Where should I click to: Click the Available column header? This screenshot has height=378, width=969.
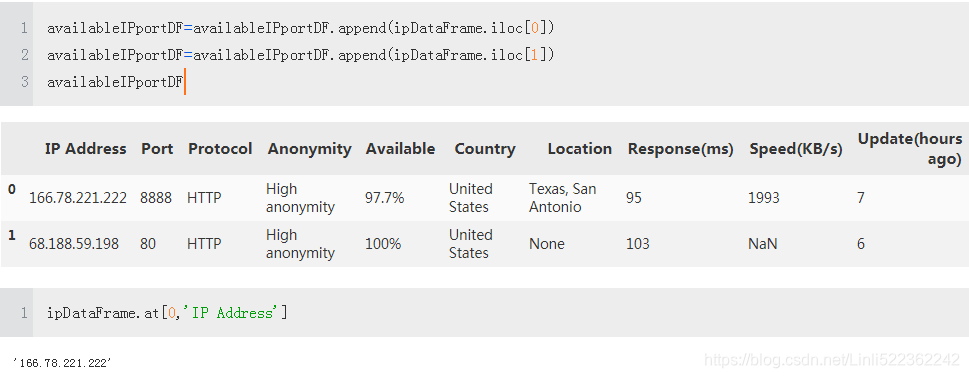point(400,149)
